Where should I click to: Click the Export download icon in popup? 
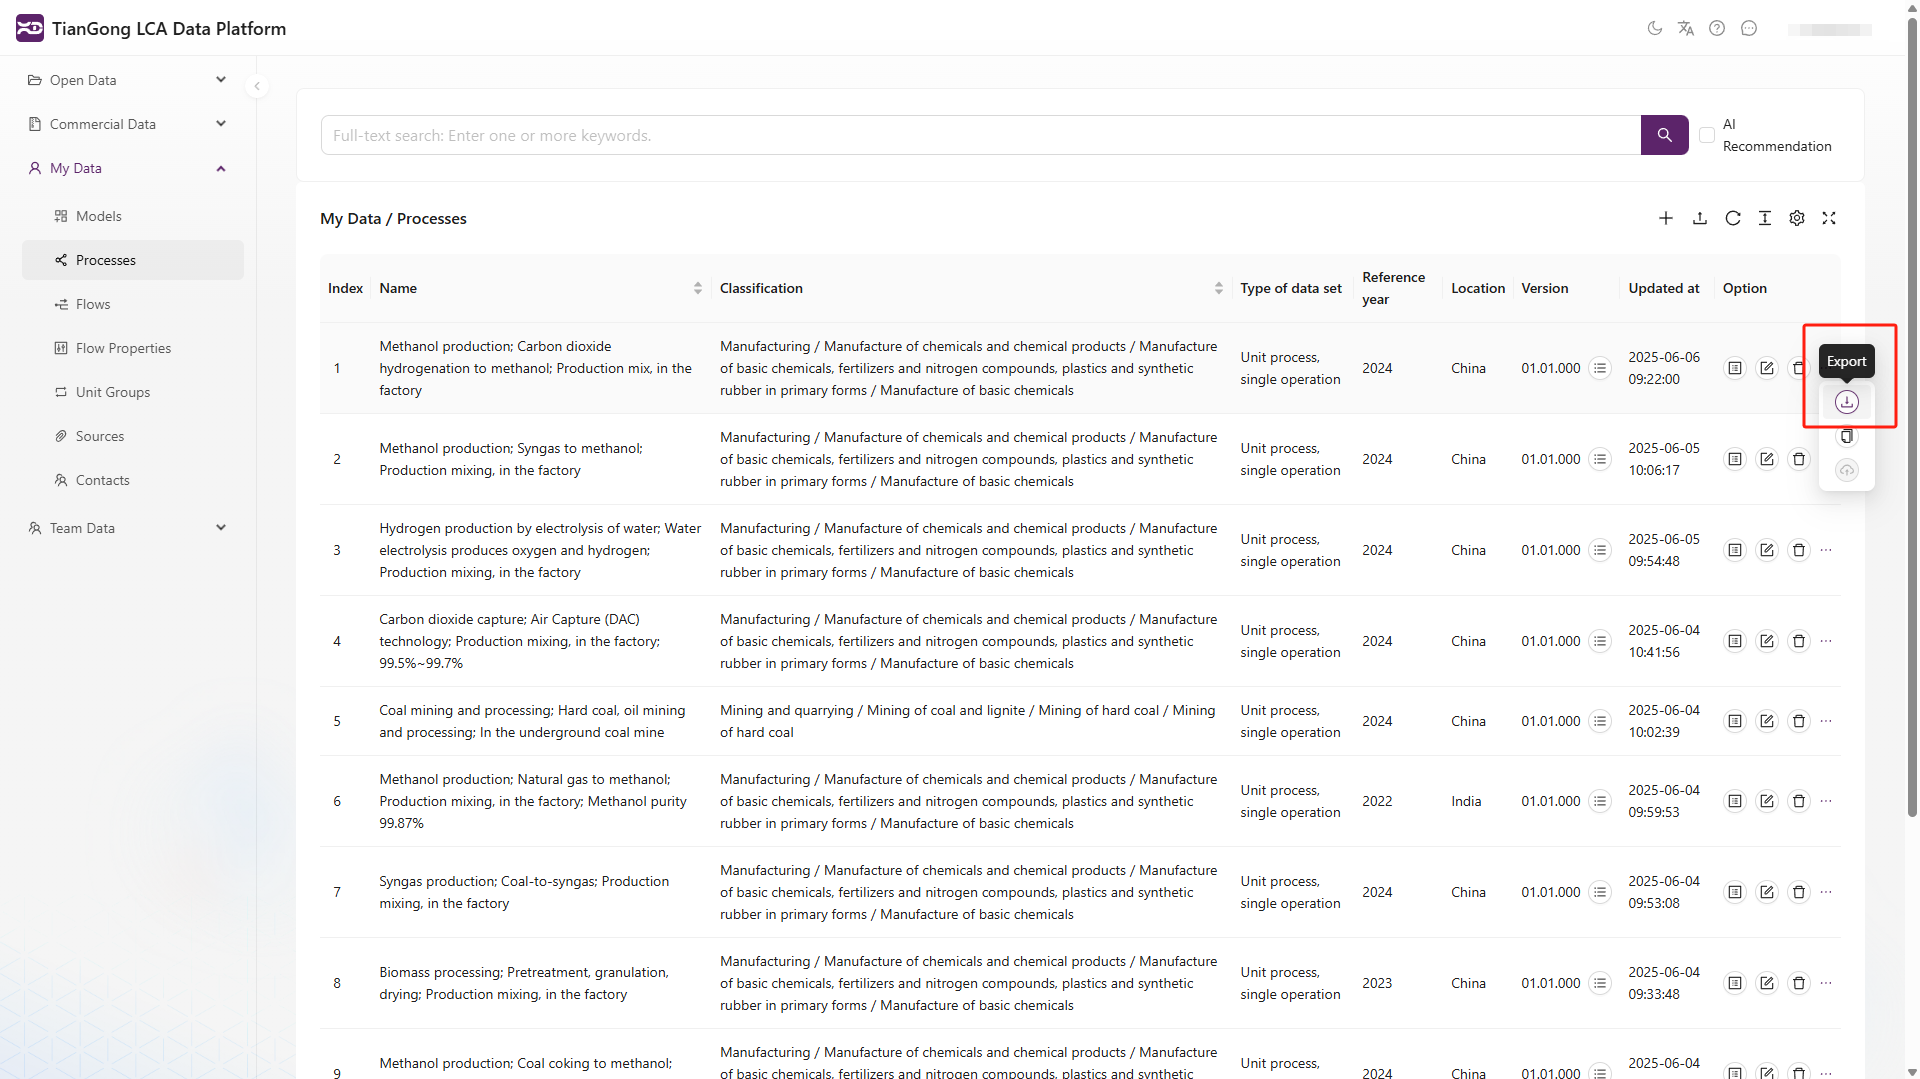[x=1846, y=402]
